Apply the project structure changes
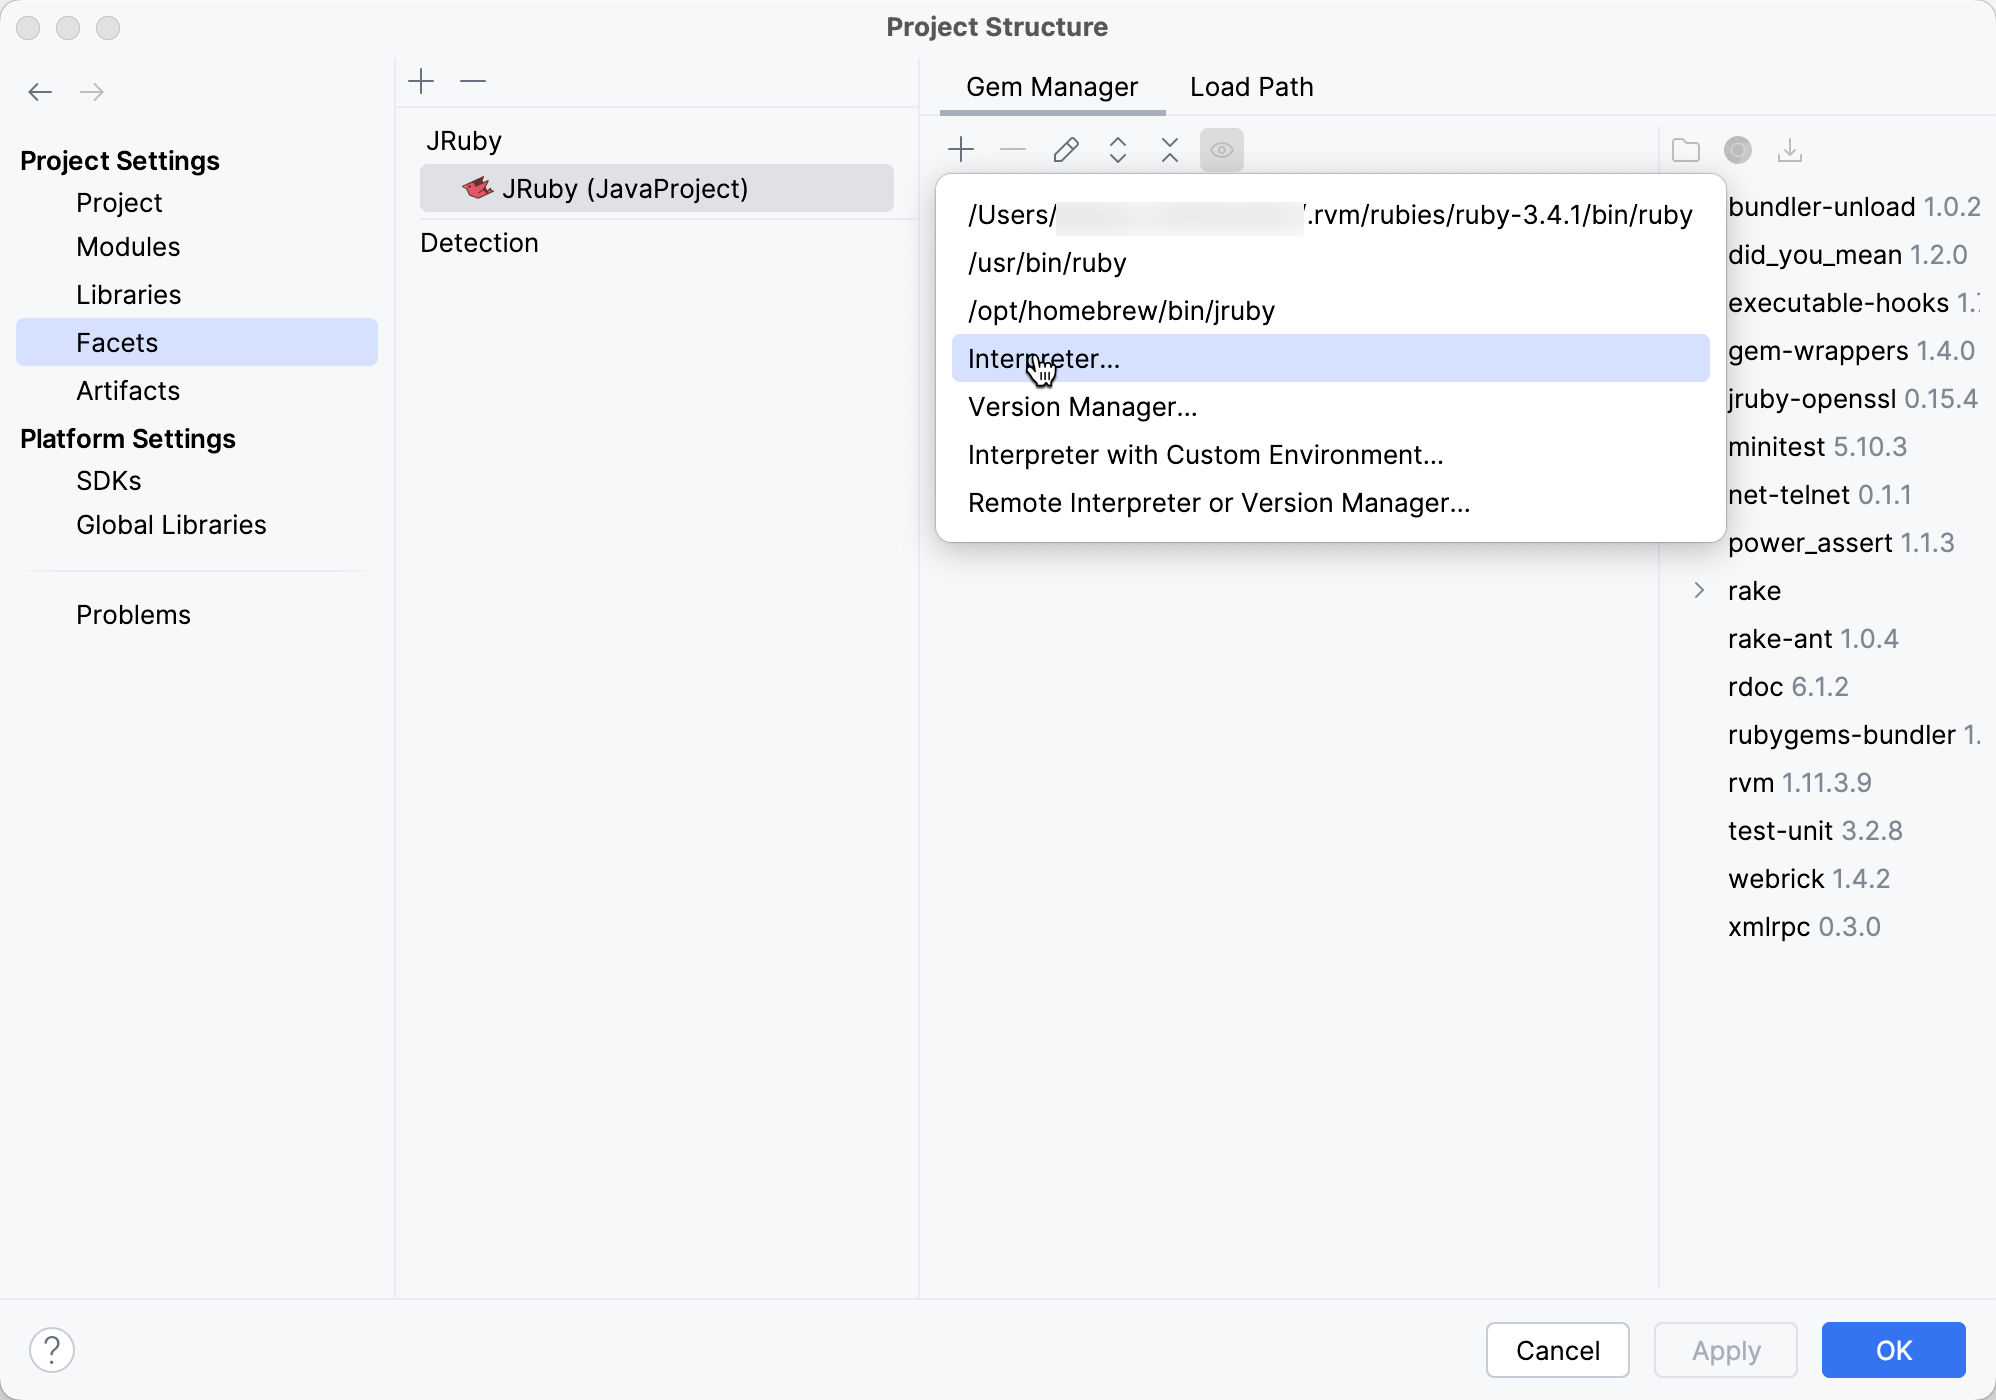This screenshot has width=1996, height=1400. click(x=1724, y=1349)
